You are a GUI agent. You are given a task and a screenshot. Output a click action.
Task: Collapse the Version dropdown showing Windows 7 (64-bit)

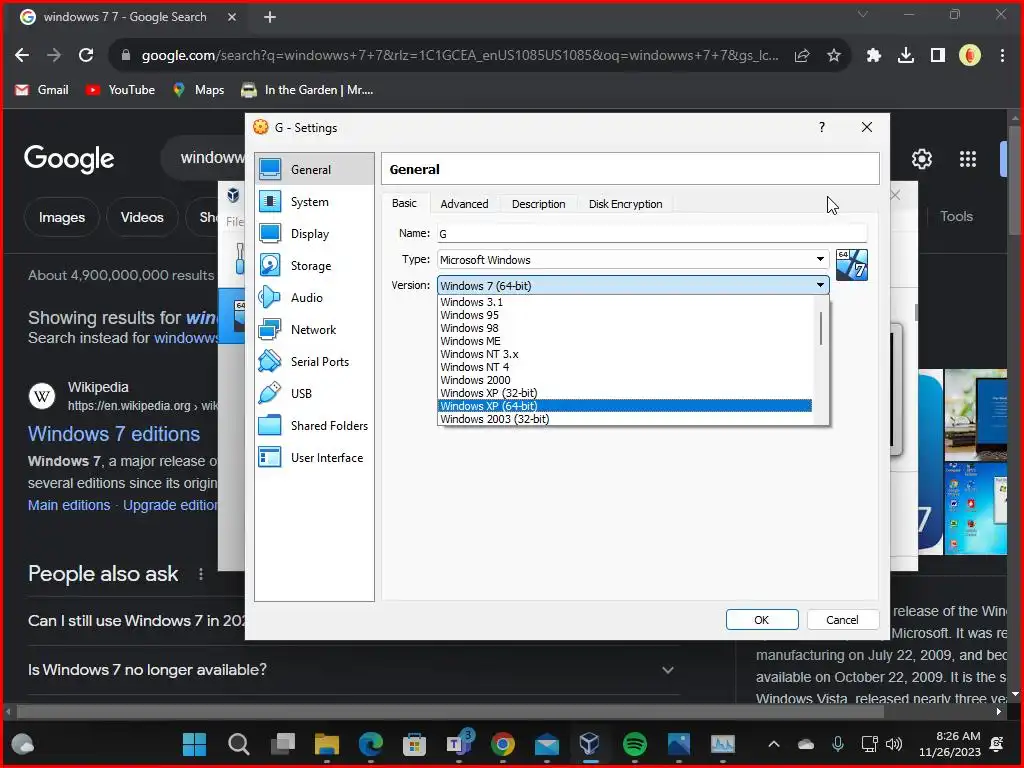coord(633,285)
